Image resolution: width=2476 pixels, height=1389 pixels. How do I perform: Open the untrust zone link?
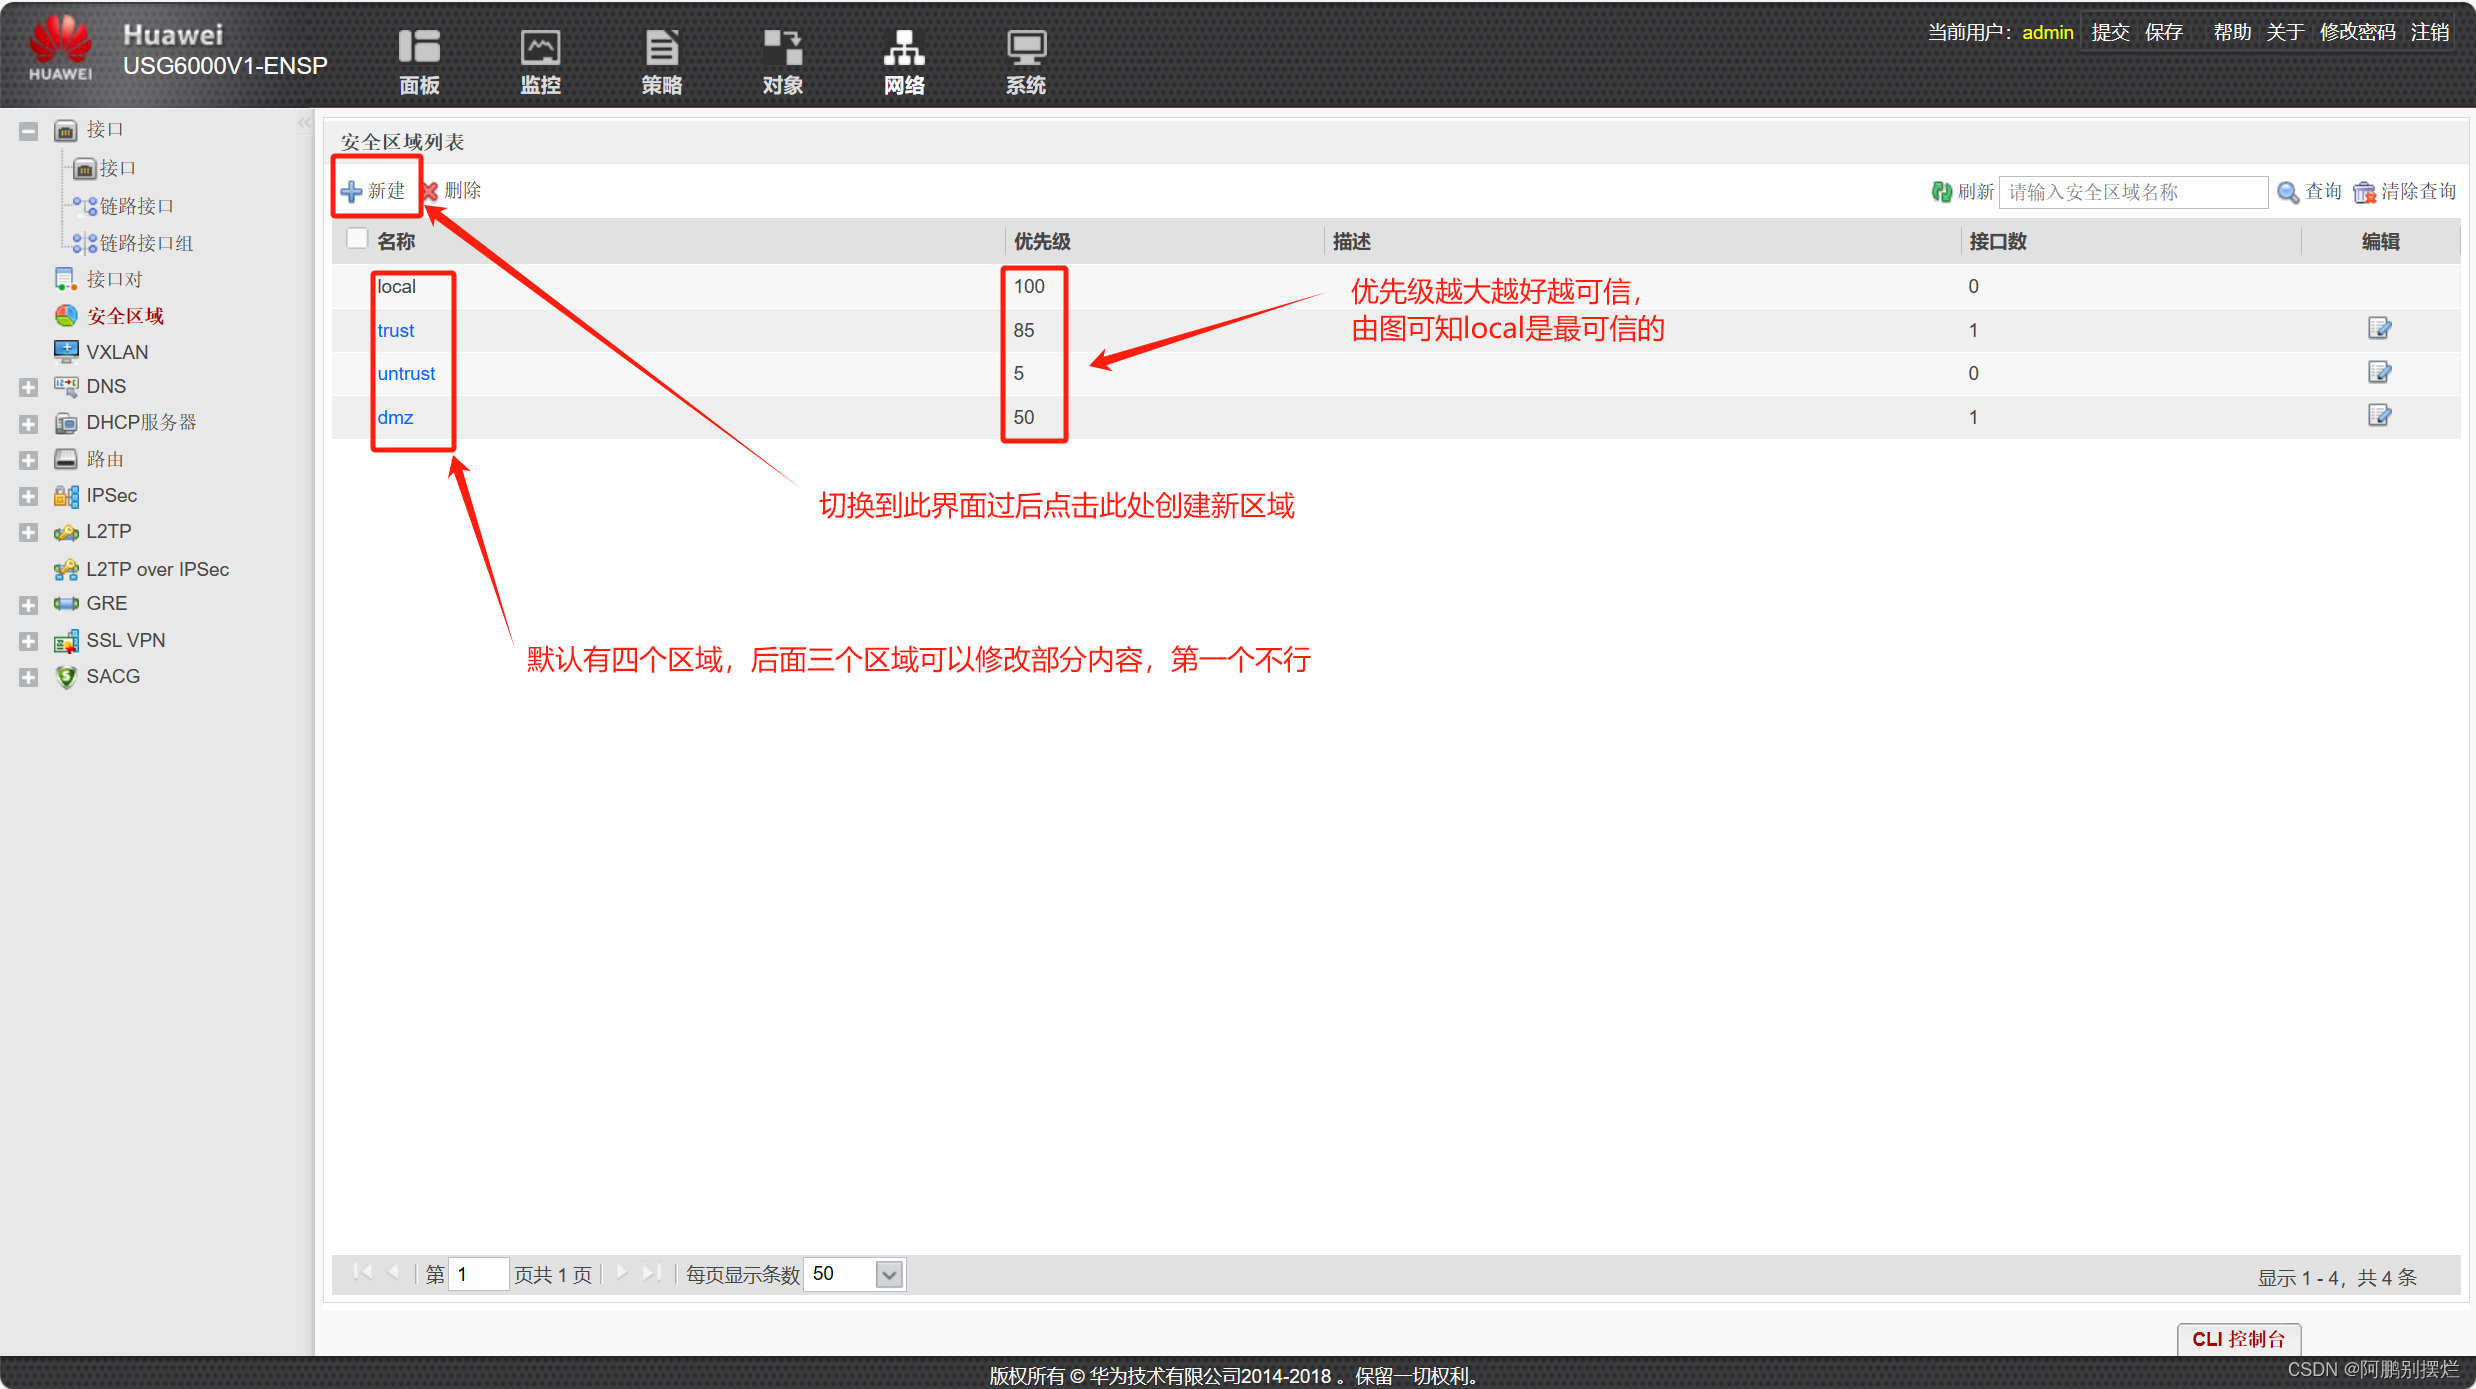(x=406, y=374)
